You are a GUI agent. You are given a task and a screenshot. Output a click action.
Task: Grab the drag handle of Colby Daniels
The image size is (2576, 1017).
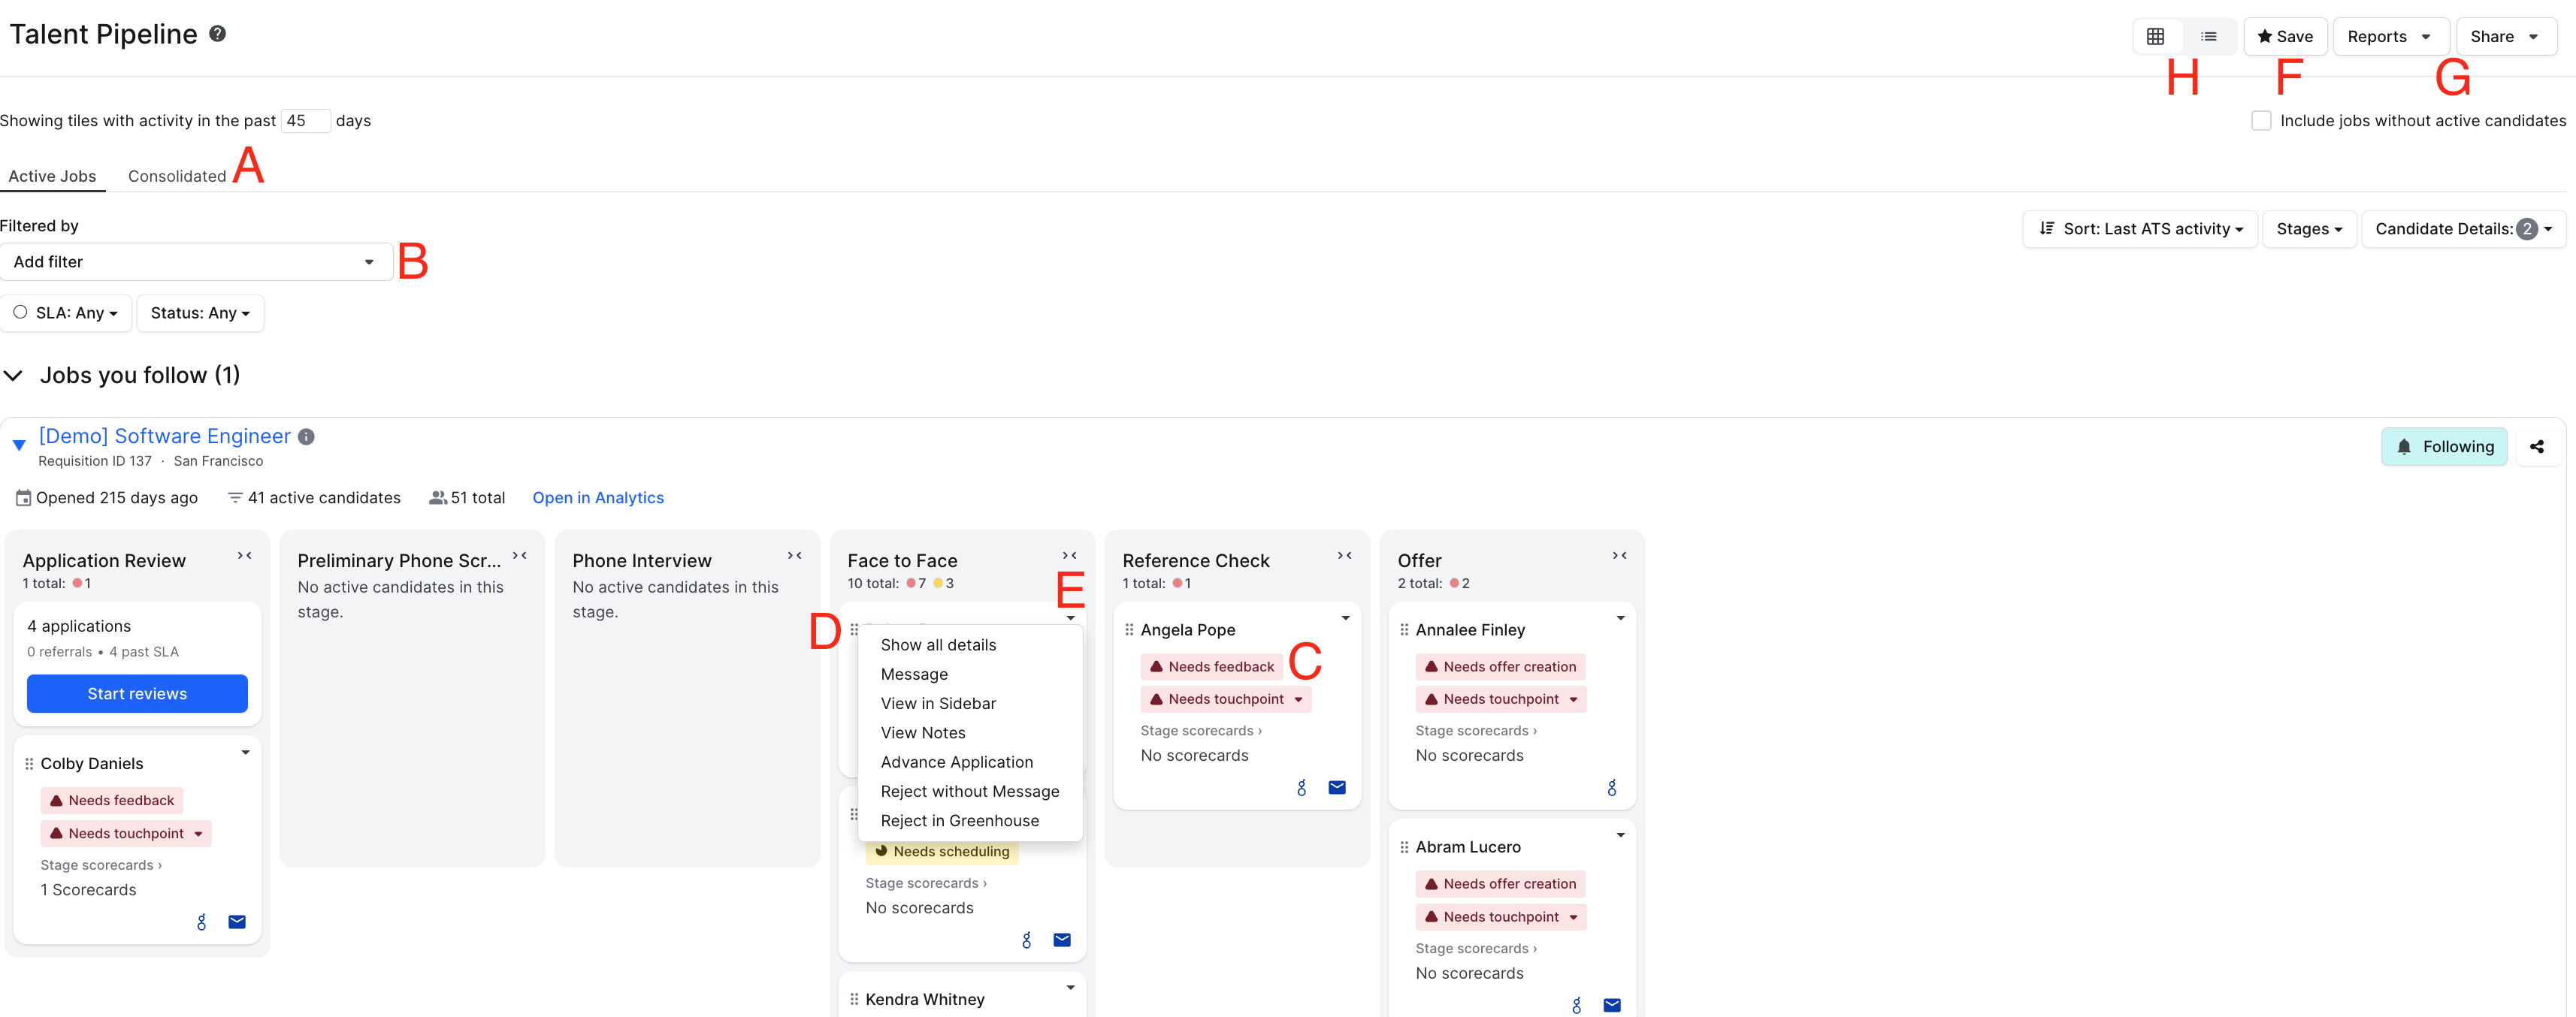29,764
